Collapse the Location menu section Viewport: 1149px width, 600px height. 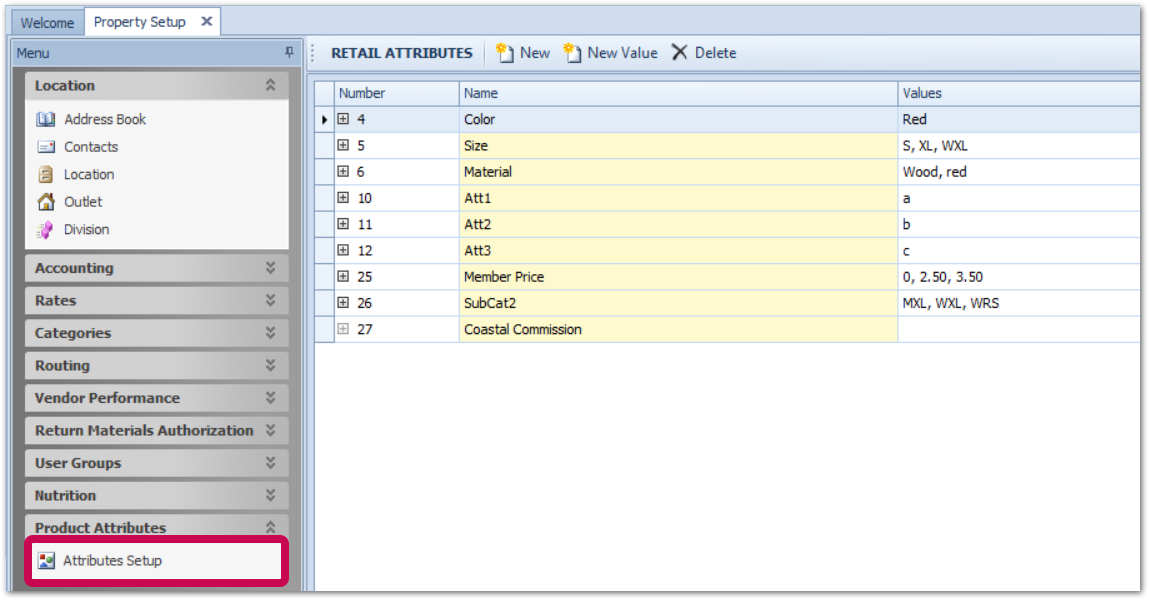click(270, 86)
